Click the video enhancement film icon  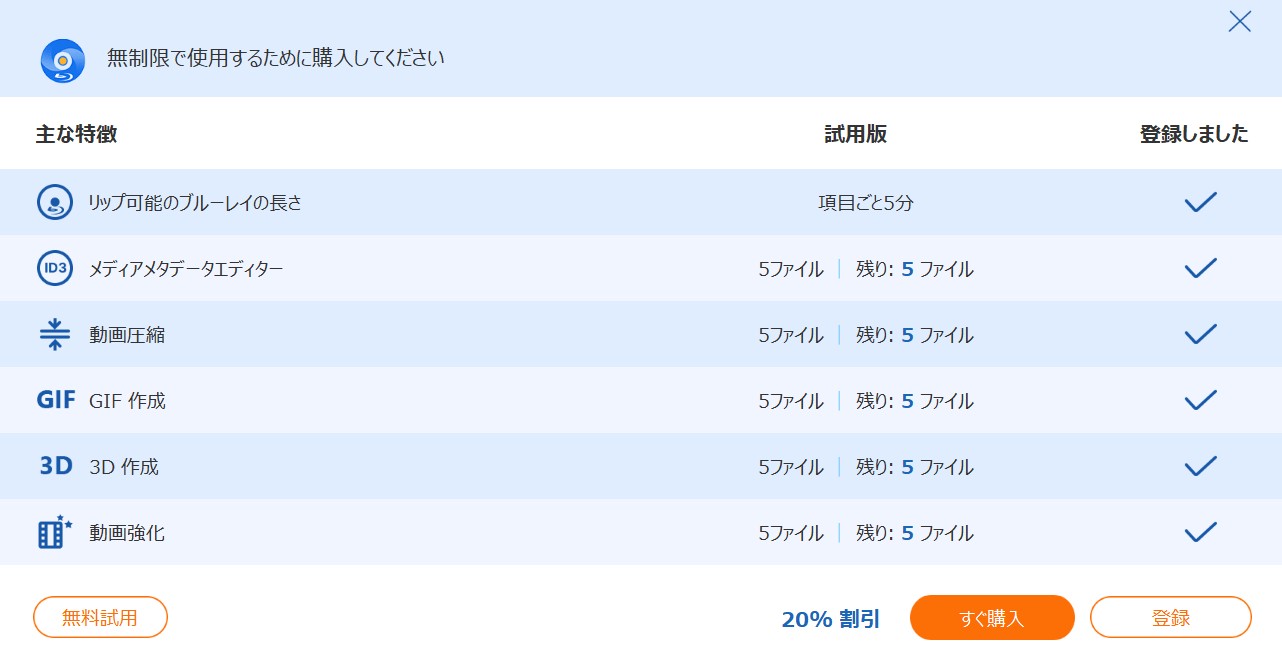tap(56, 532)
